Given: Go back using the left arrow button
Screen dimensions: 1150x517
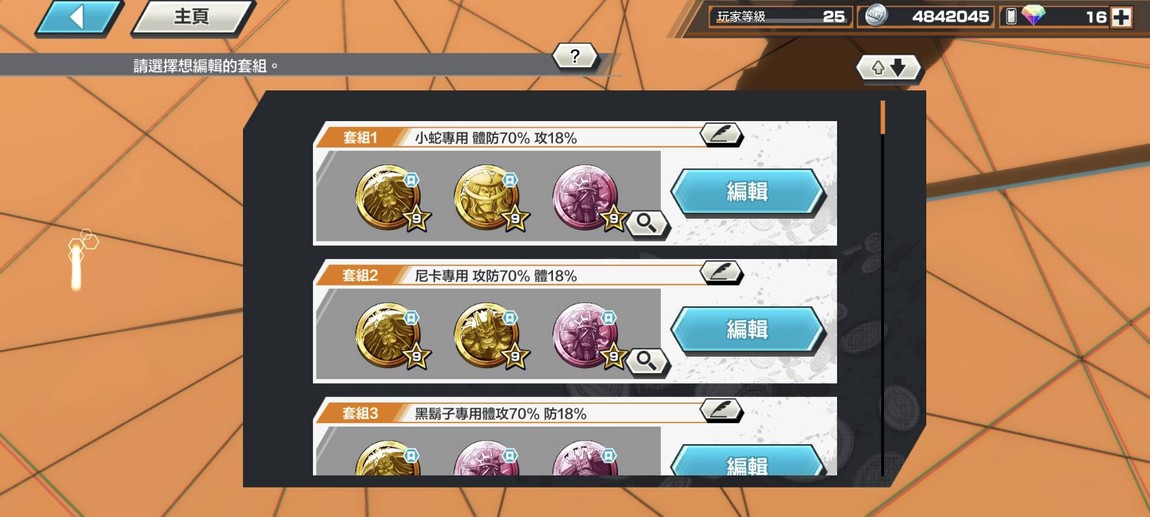Looking at the screenshot, I should (79, 18).
